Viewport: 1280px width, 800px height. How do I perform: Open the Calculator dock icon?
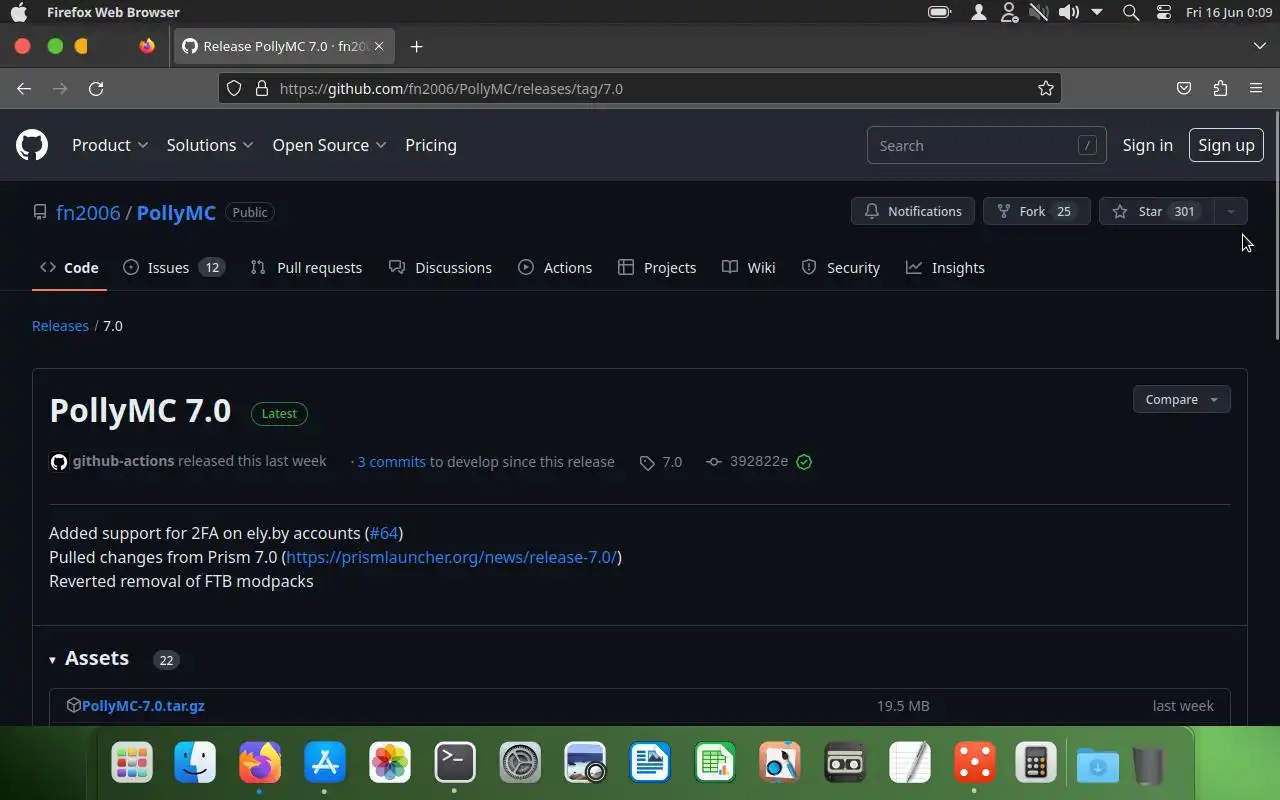point(1035,764)
